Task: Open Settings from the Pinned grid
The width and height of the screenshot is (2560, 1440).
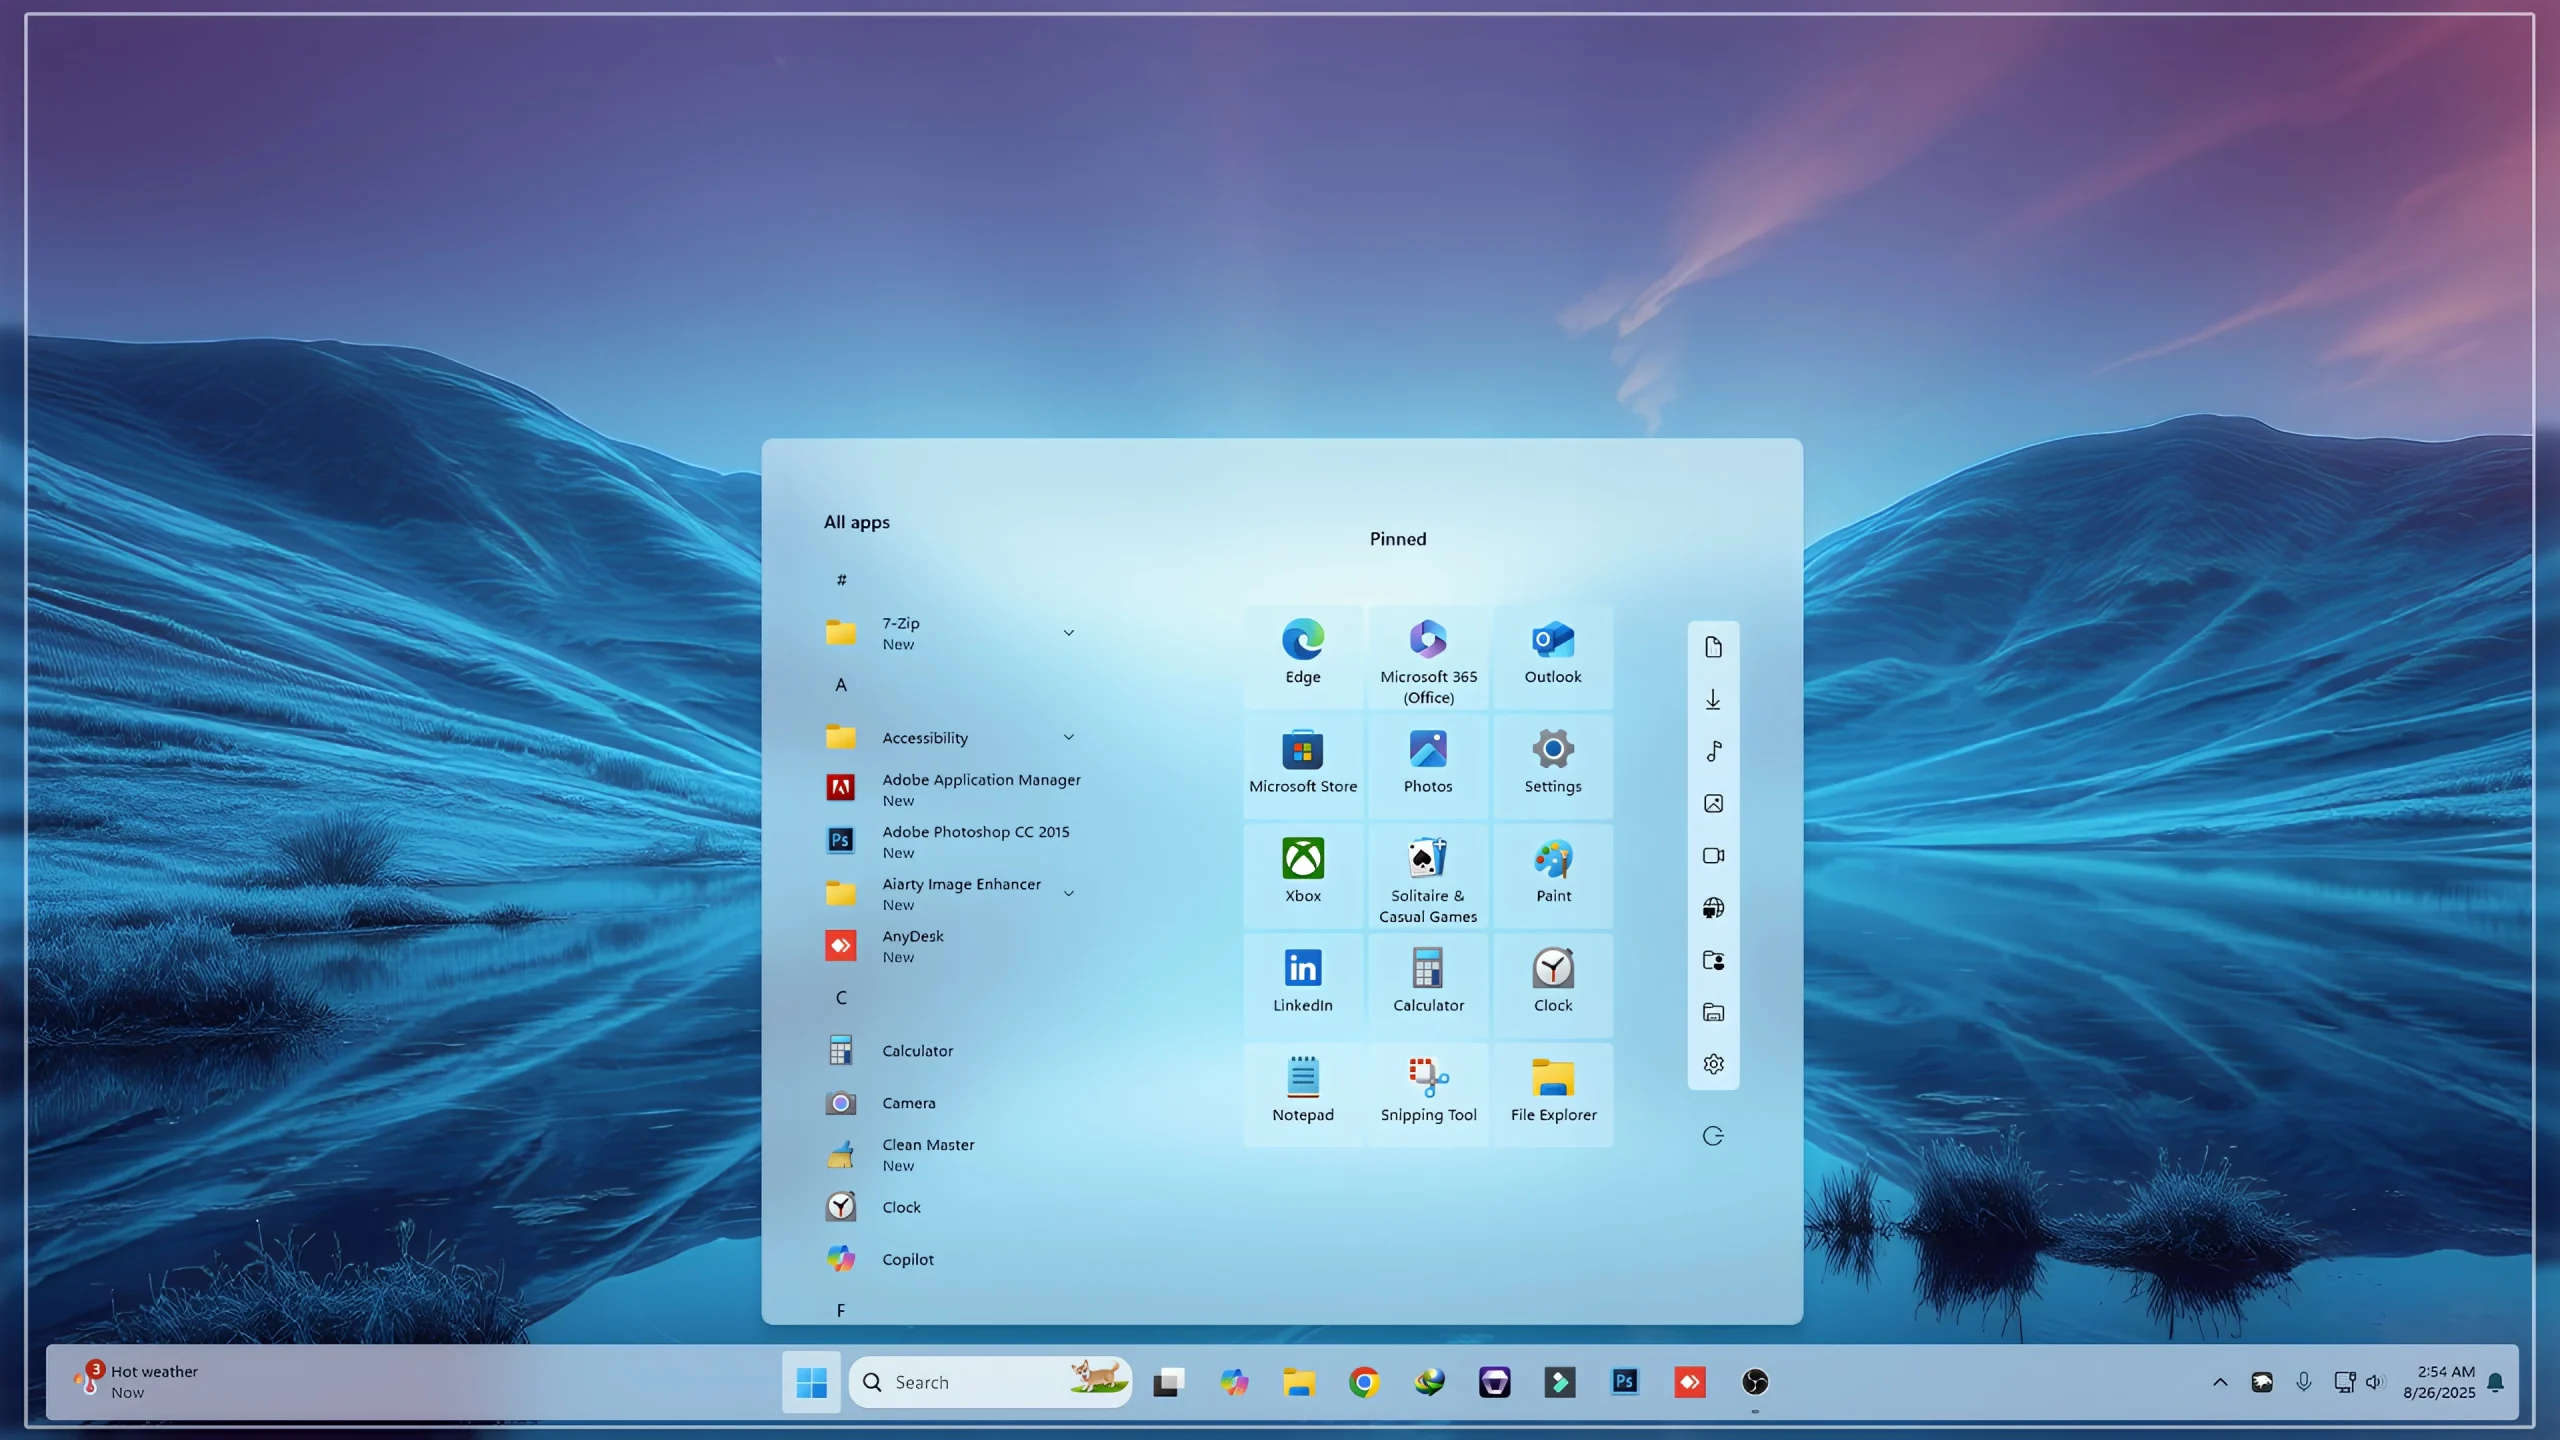Action: tap(1553, 765)
